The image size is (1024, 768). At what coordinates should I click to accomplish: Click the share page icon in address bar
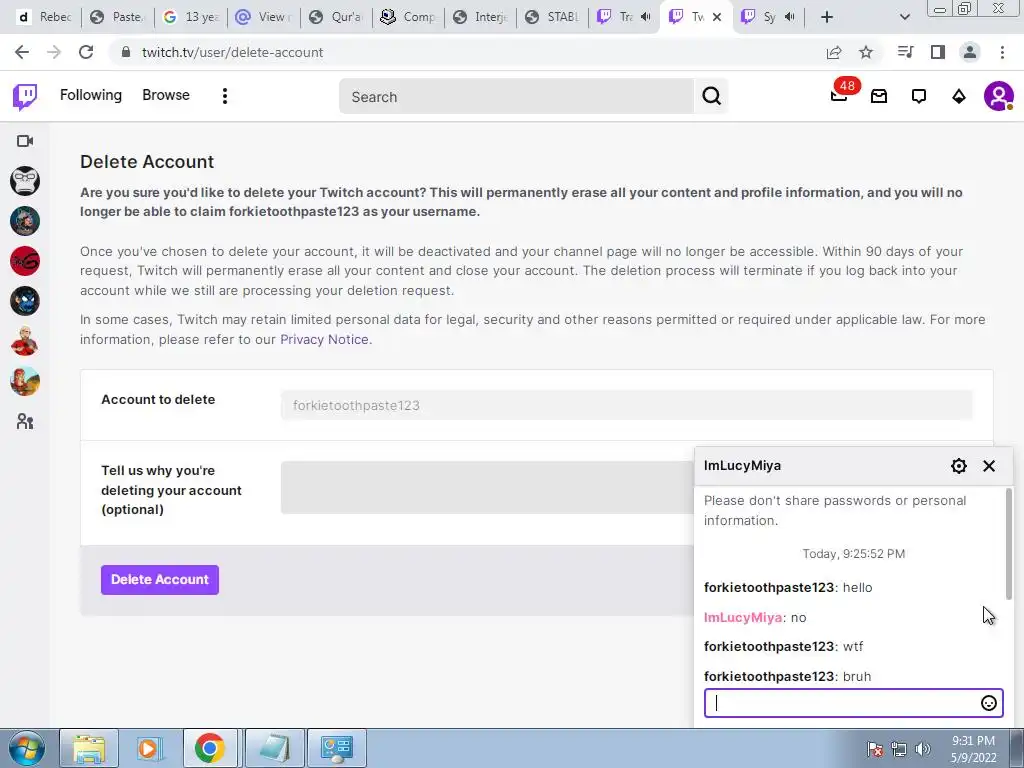pyautogui.click(x=834, y=52)
